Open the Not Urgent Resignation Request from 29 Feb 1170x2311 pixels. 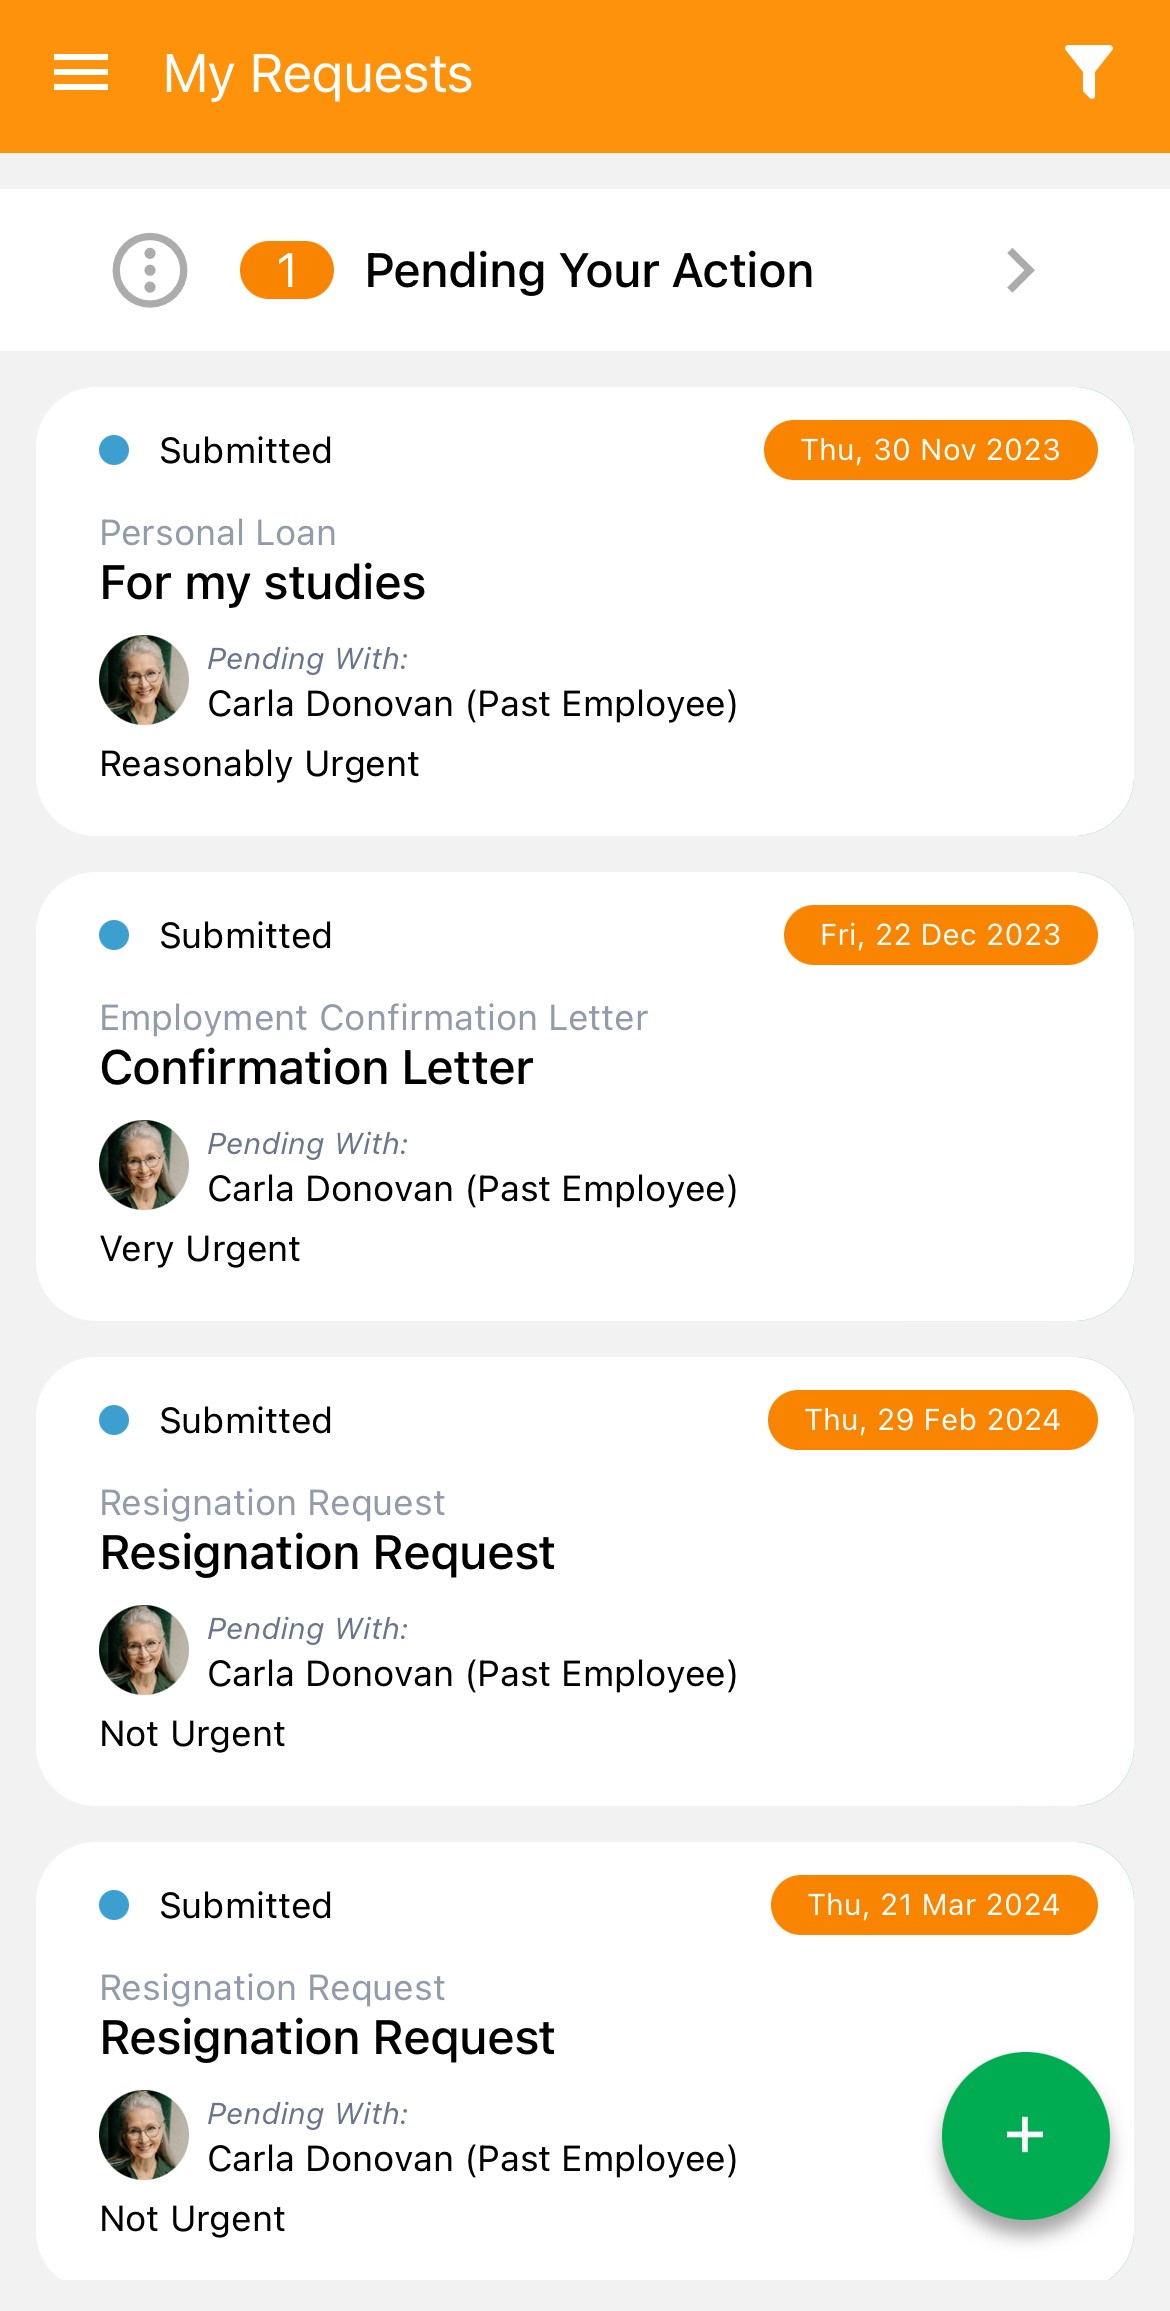(328, 1553)
